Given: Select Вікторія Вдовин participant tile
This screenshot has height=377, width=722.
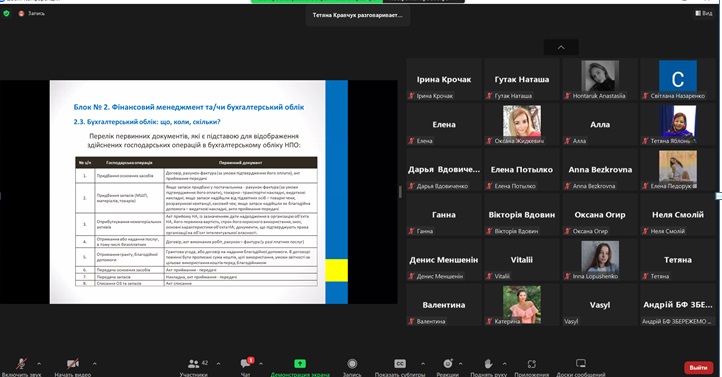Looking at the screenshot, I should coord(522,215).
